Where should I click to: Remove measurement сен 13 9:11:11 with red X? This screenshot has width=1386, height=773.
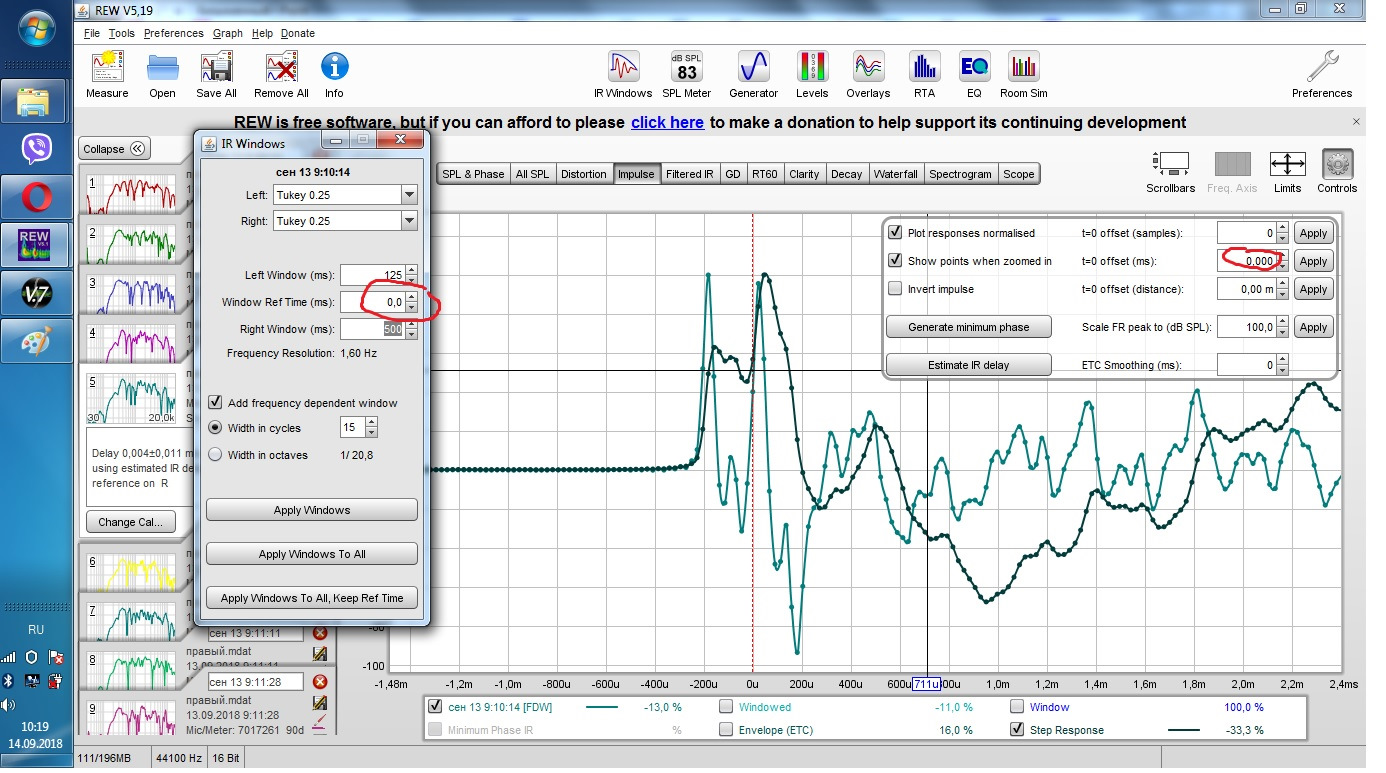tap(320, 633)
